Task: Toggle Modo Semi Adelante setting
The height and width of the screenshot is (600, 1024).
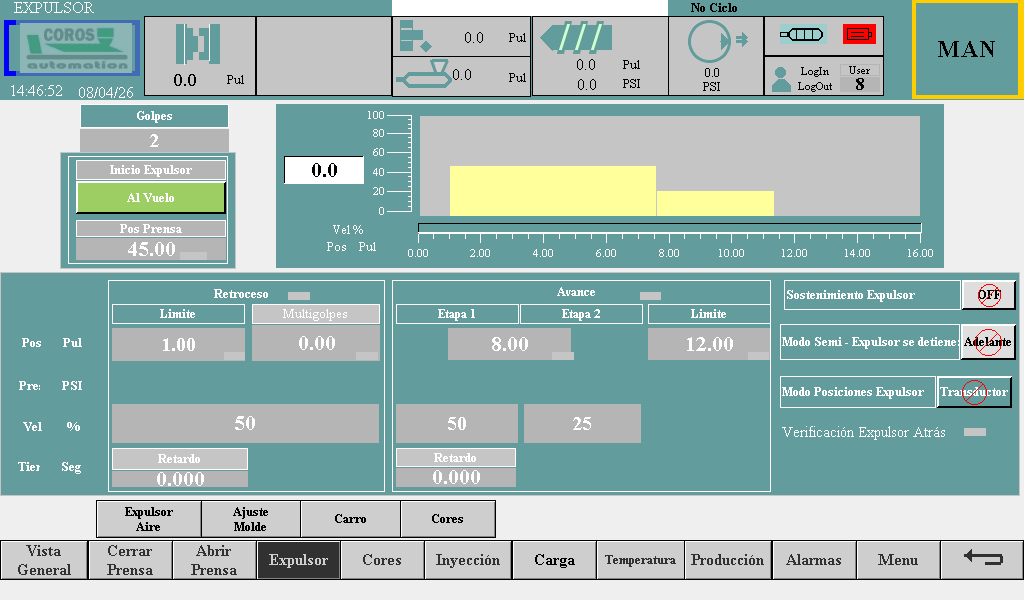Action: [x=988, y=342]
